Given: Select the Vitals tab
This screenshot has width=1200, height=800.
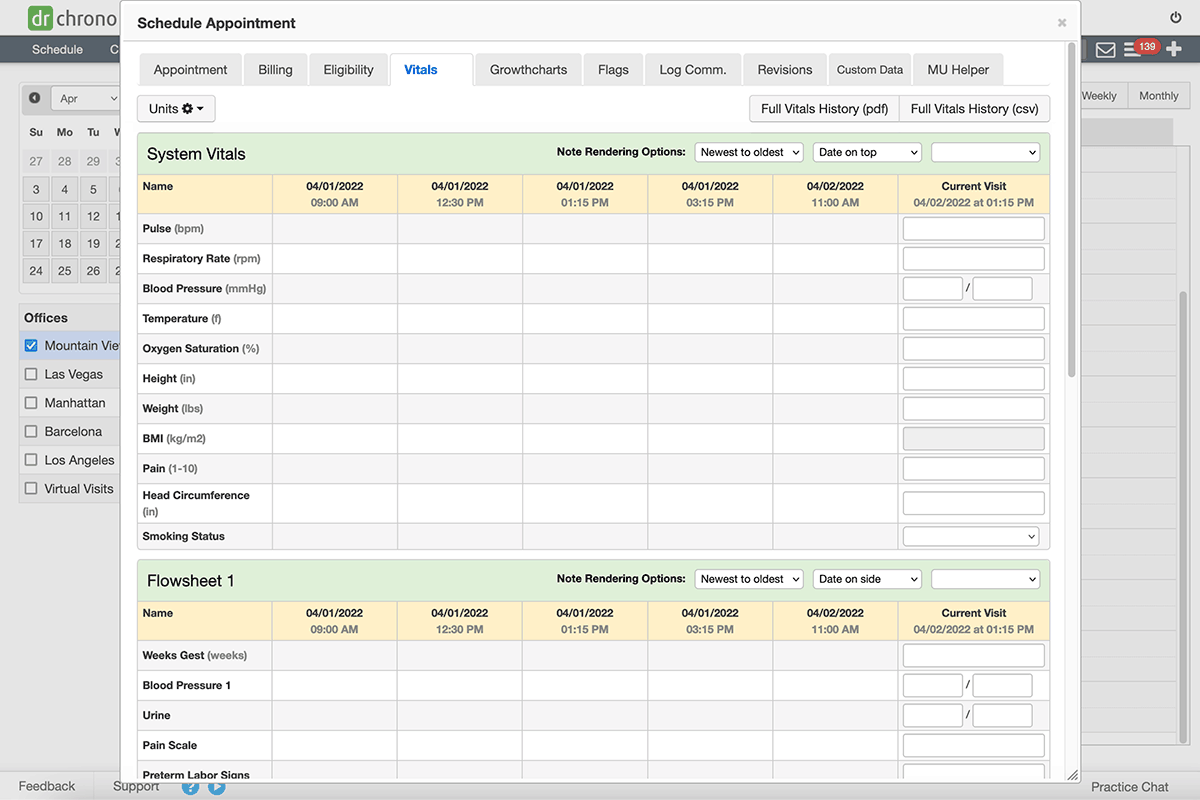Looking at the screenshot, I should click(431, 70).
